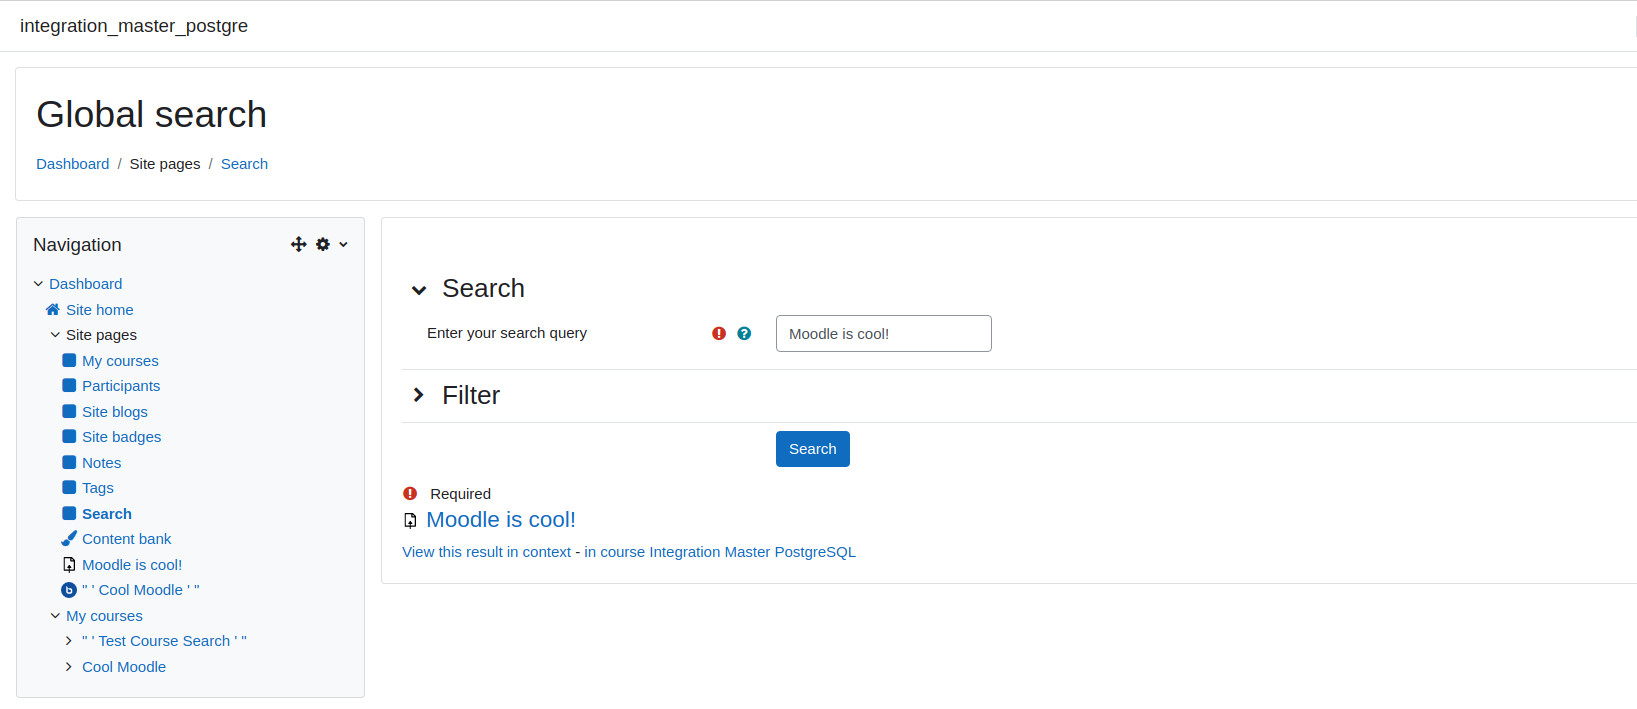Open Site blogs in Navigation
Viewport: 1637px width, 709px height.
pyautogui.click(x=115, y=412)
